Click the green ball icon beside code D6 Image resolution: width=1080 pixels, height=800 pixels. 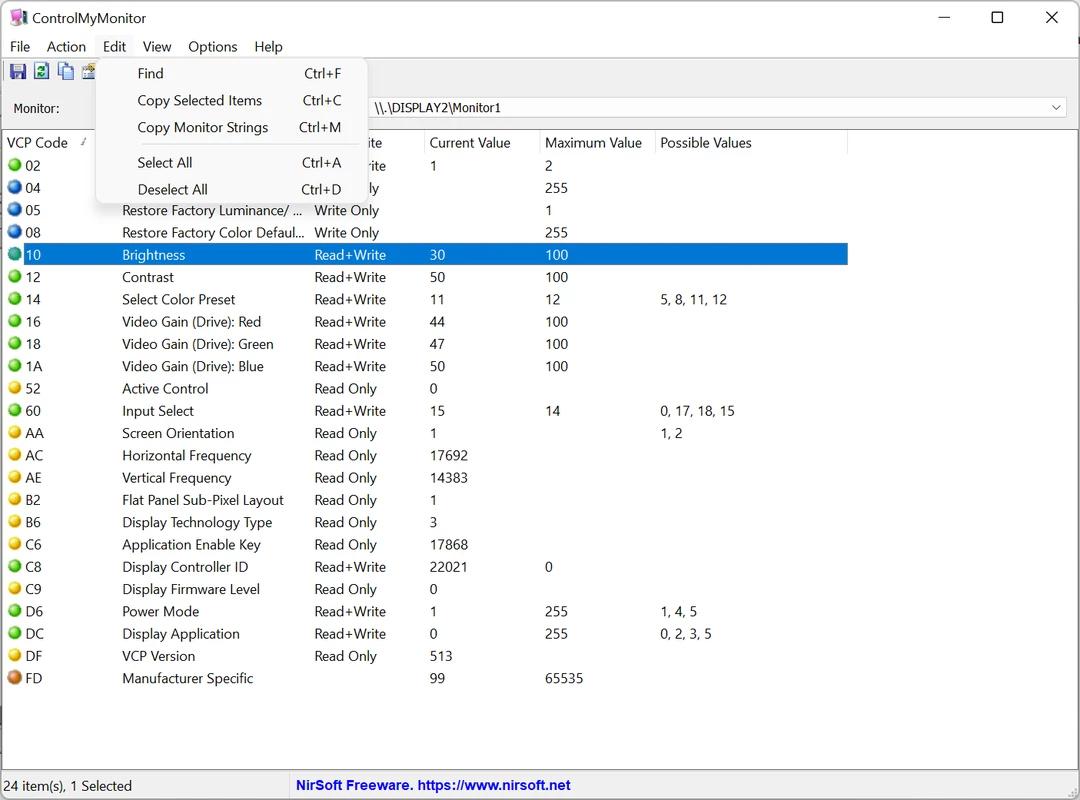click(14, 611)
